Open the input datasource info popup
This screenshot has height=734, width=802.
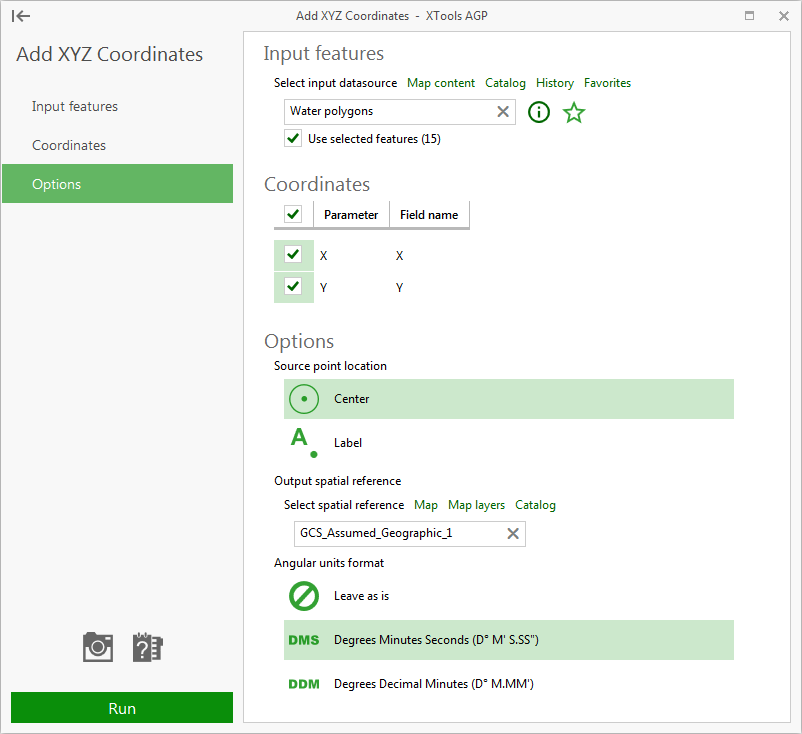[538, 112]
